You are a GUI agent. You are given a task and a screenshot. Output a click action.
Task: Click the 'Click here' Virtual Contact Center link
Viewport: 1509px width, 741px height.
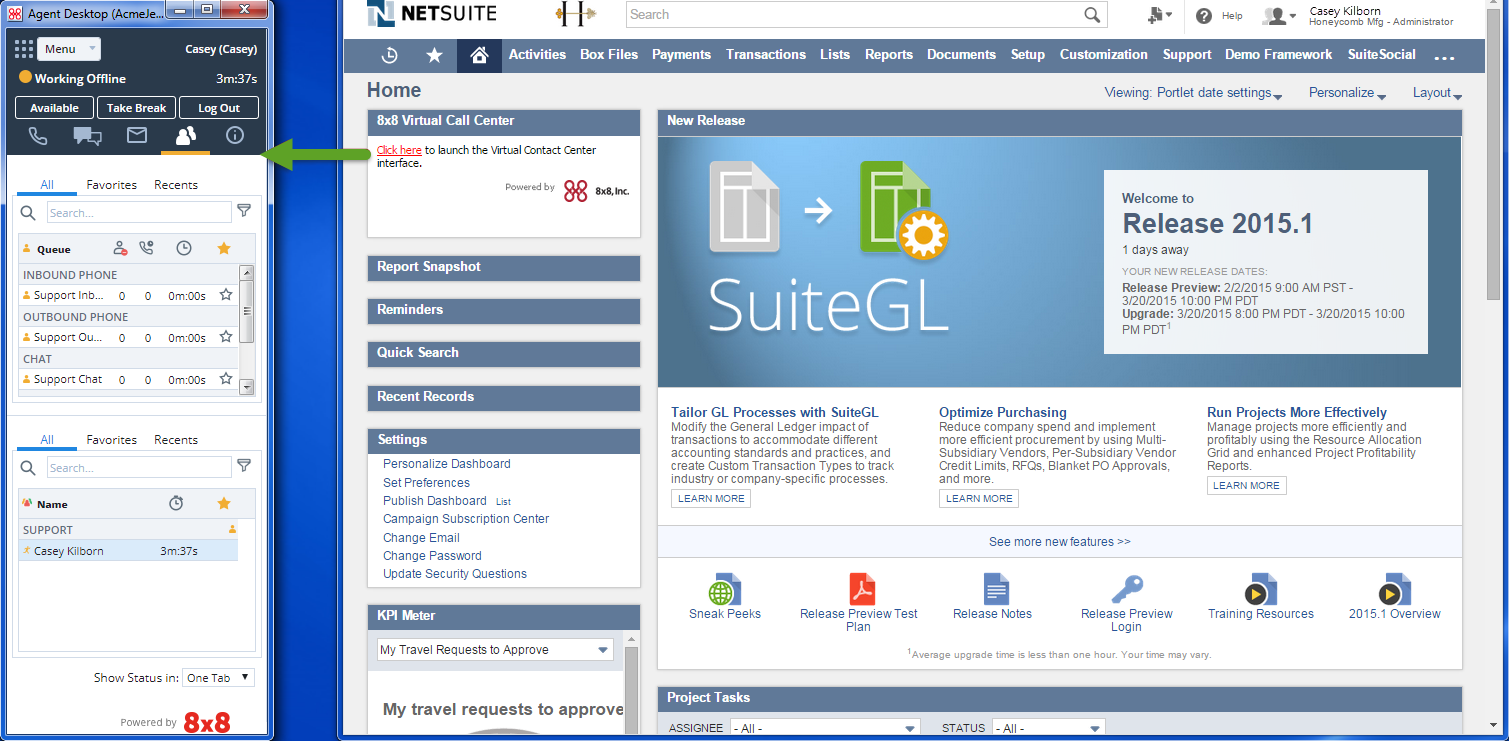[399, 150]
